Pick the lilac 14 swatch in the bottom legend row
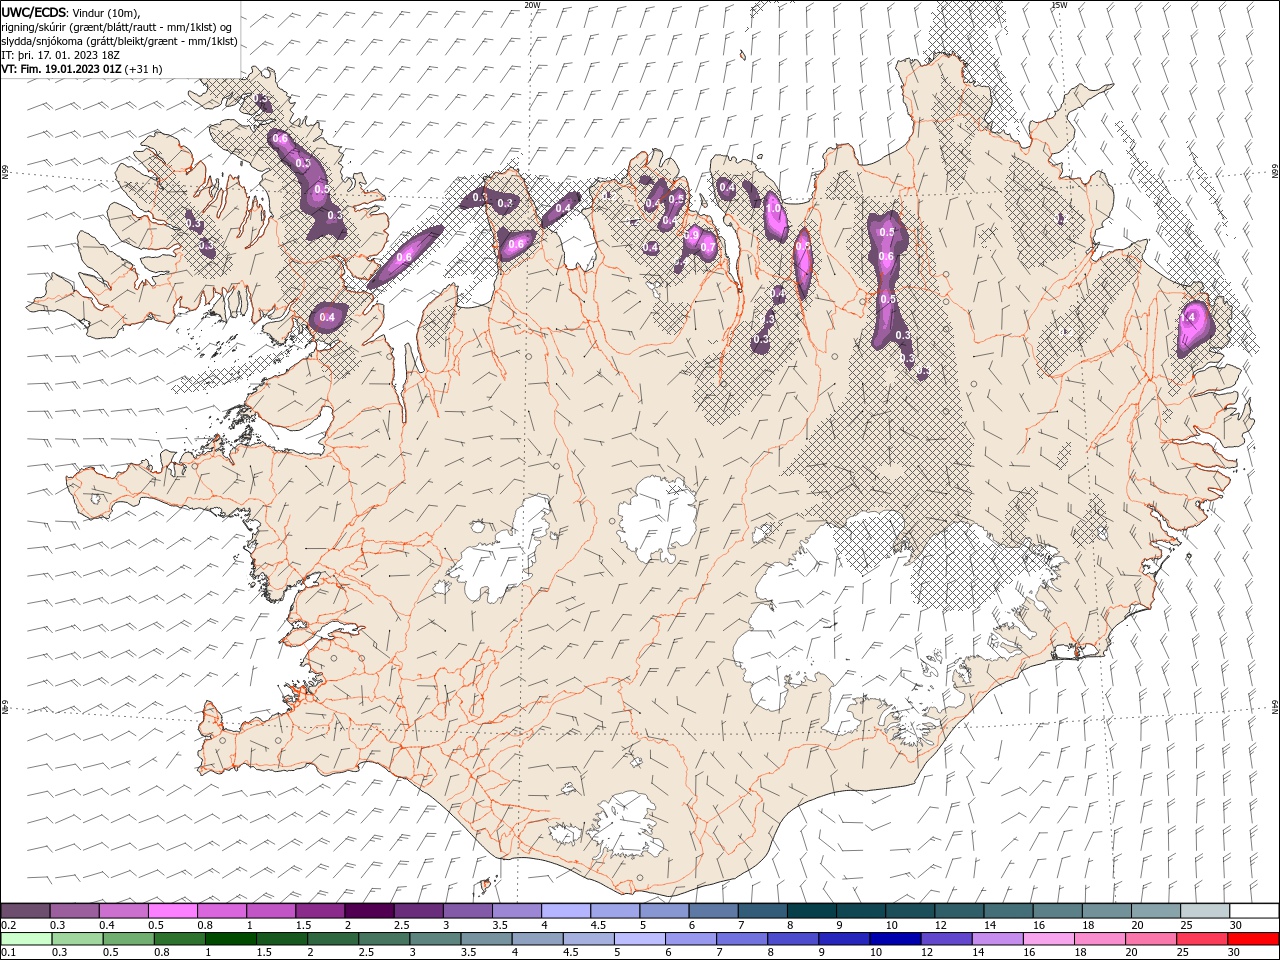This screenshot has width=1280, height=960. (x=997, y=939)
